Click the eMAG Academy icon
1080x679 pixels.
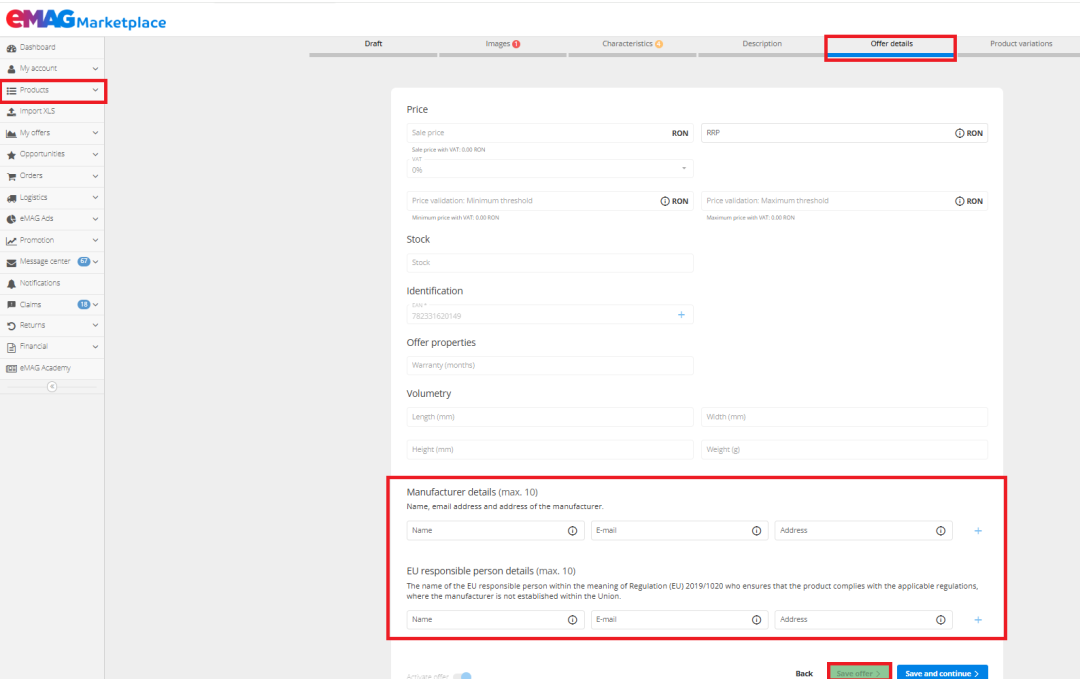coord(11,368)
